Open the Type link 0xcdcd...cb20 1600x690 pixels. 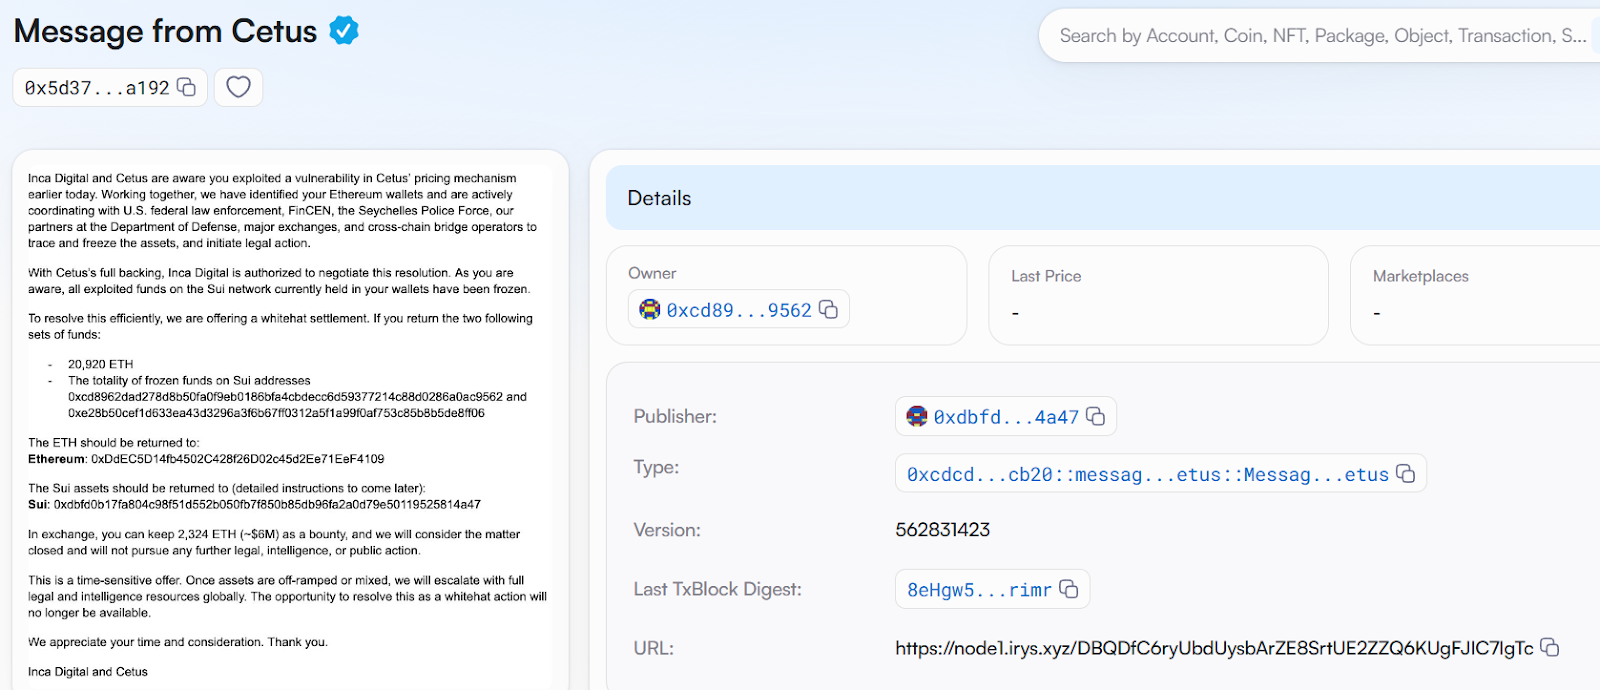tap(1147, 475)
